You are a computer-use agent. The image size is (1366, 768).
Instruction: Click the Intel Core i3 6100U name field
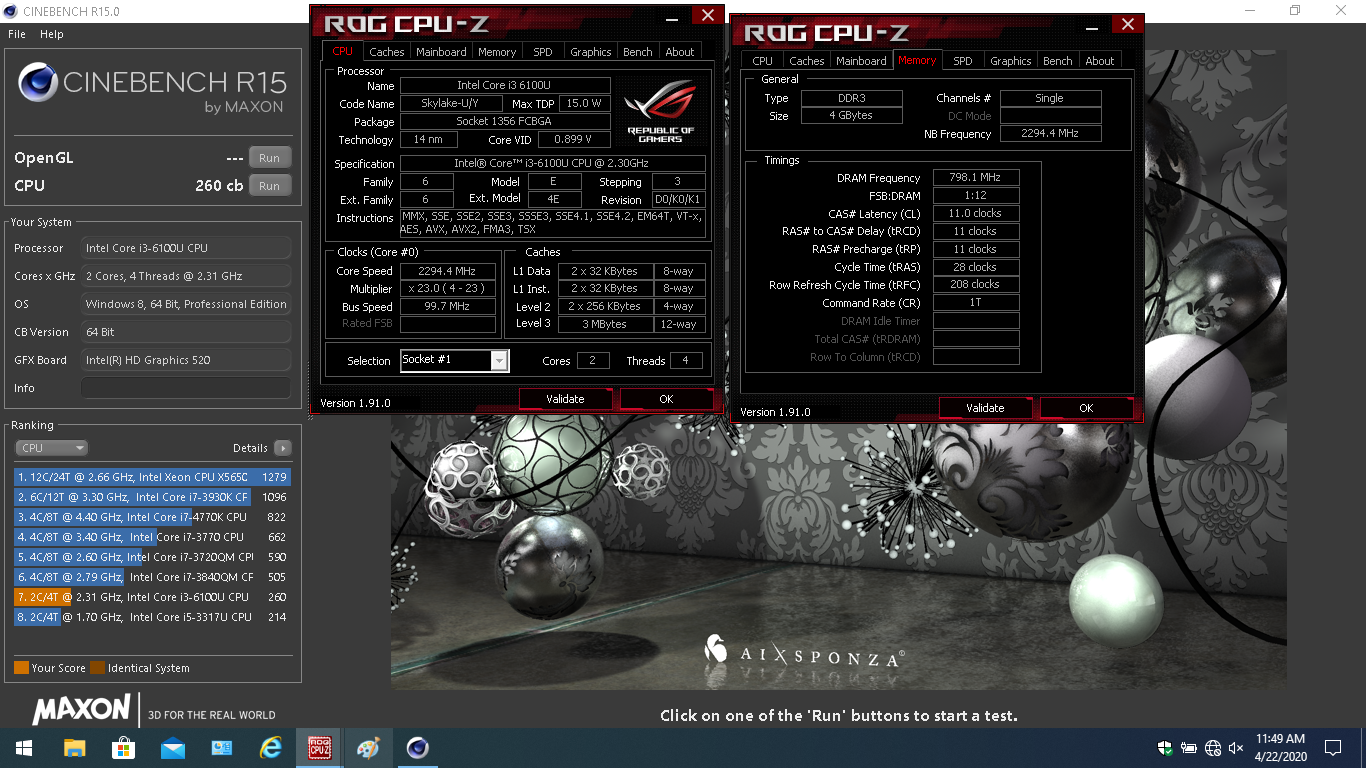coord(505,86)
